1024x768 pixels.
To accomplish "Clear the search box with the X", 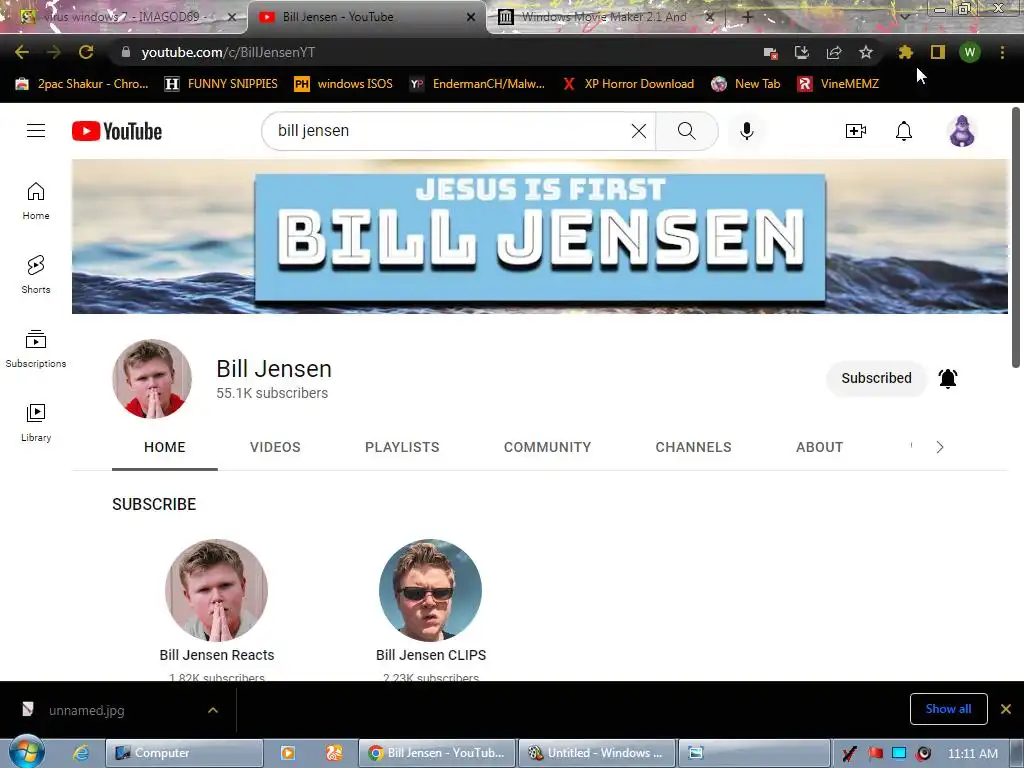I will (x=639, y=131).
